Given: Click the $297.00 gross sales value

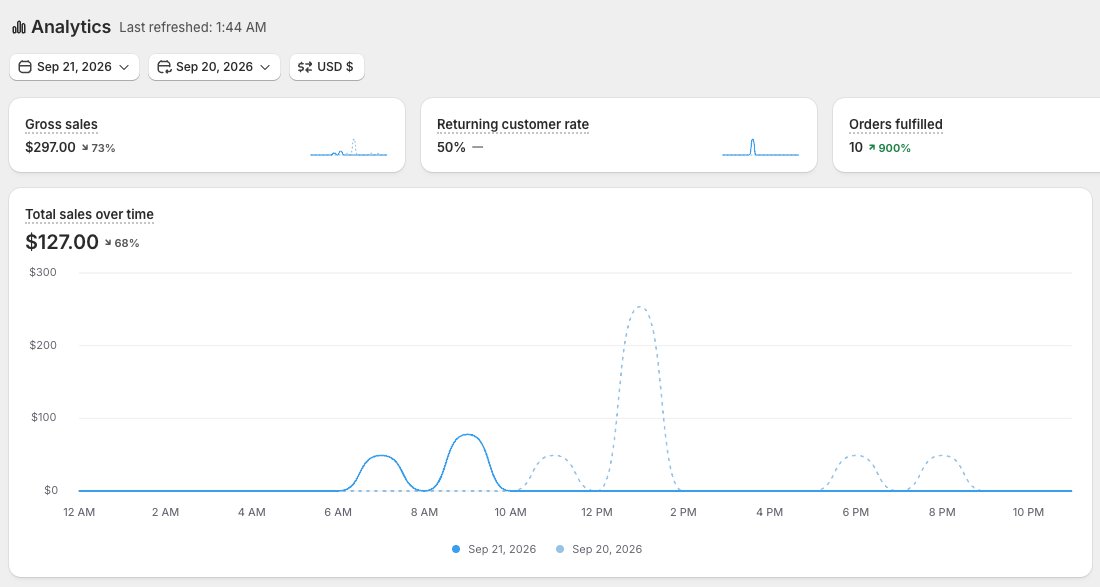Looking at the screenshot, I should (x=51, y=147).
